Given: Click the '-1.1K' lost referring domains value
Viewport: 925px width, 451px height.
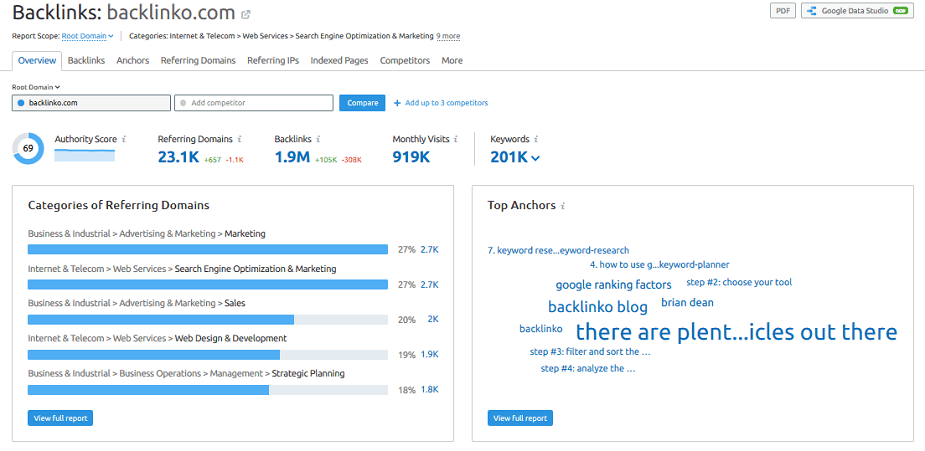Looking at the screenshot, I should (x=235, y=160).
